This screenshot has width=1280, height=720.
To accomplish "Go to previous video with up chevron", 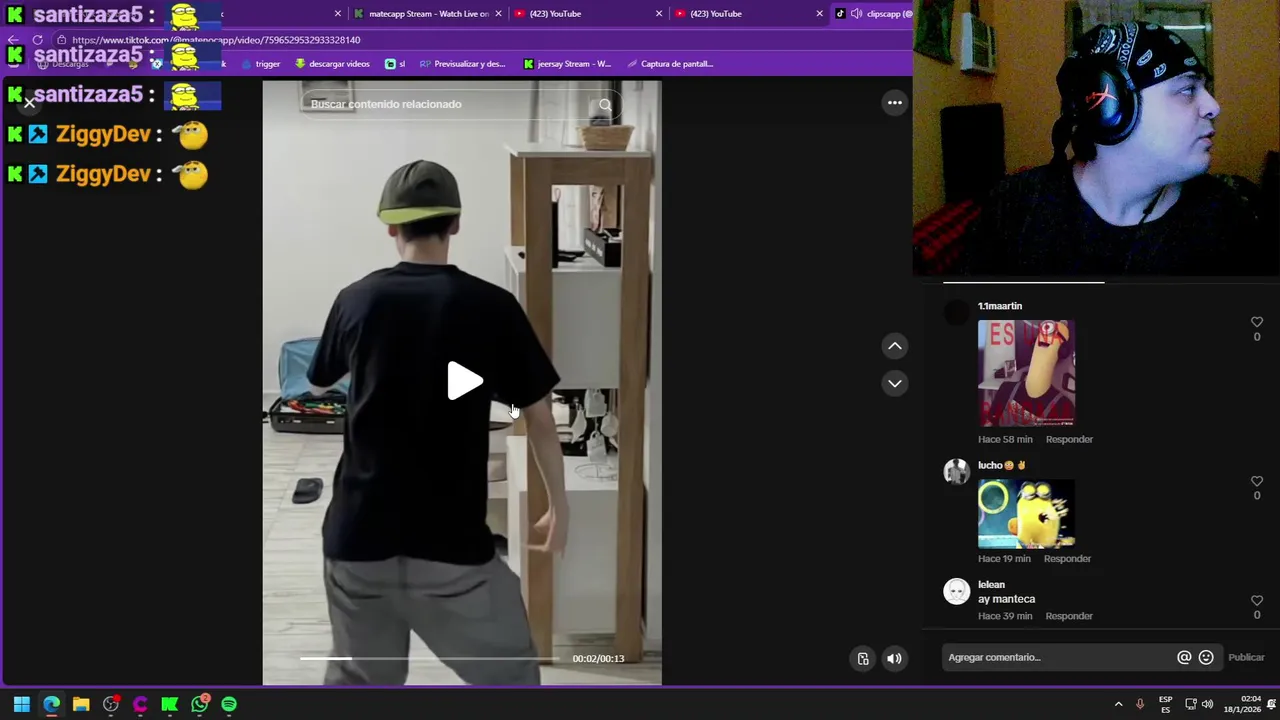I will (x=894, y=346).
